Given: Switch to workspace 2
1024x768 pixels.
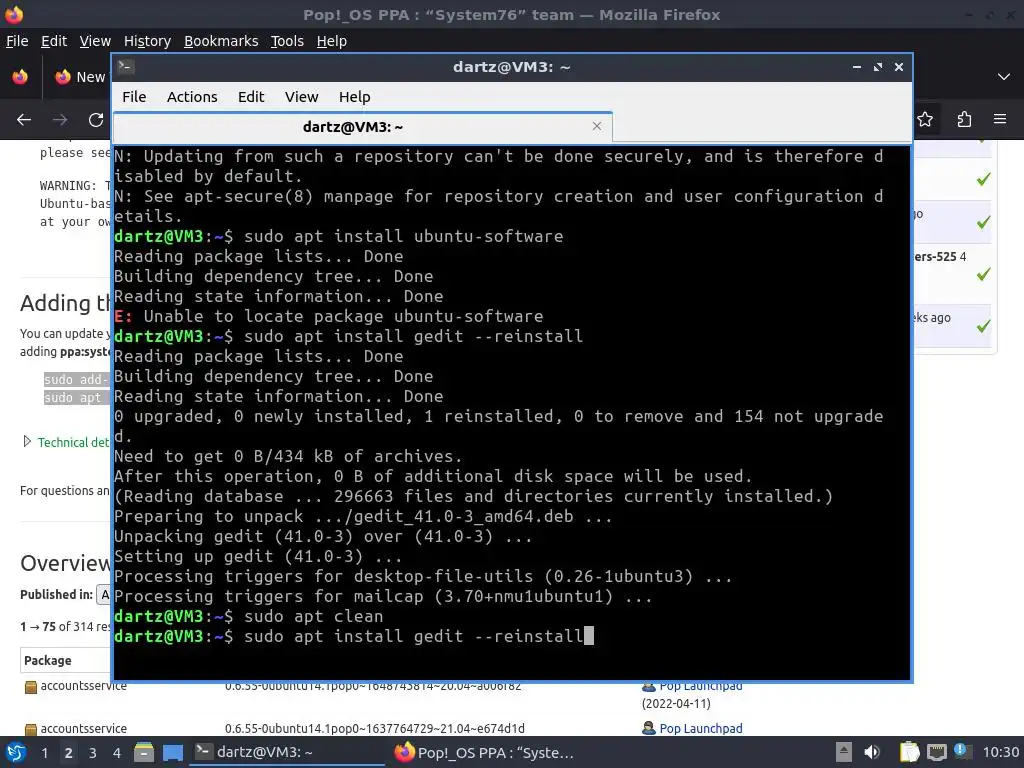Looking at the screenshot, I should pyautogui.click(x=69, y=752).
